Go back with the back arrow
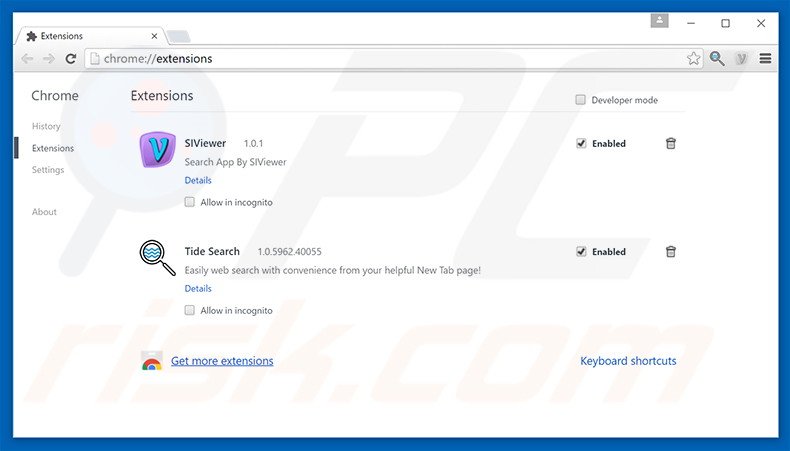The width and height of the screenshot is (790, 451). pos(27,59)
